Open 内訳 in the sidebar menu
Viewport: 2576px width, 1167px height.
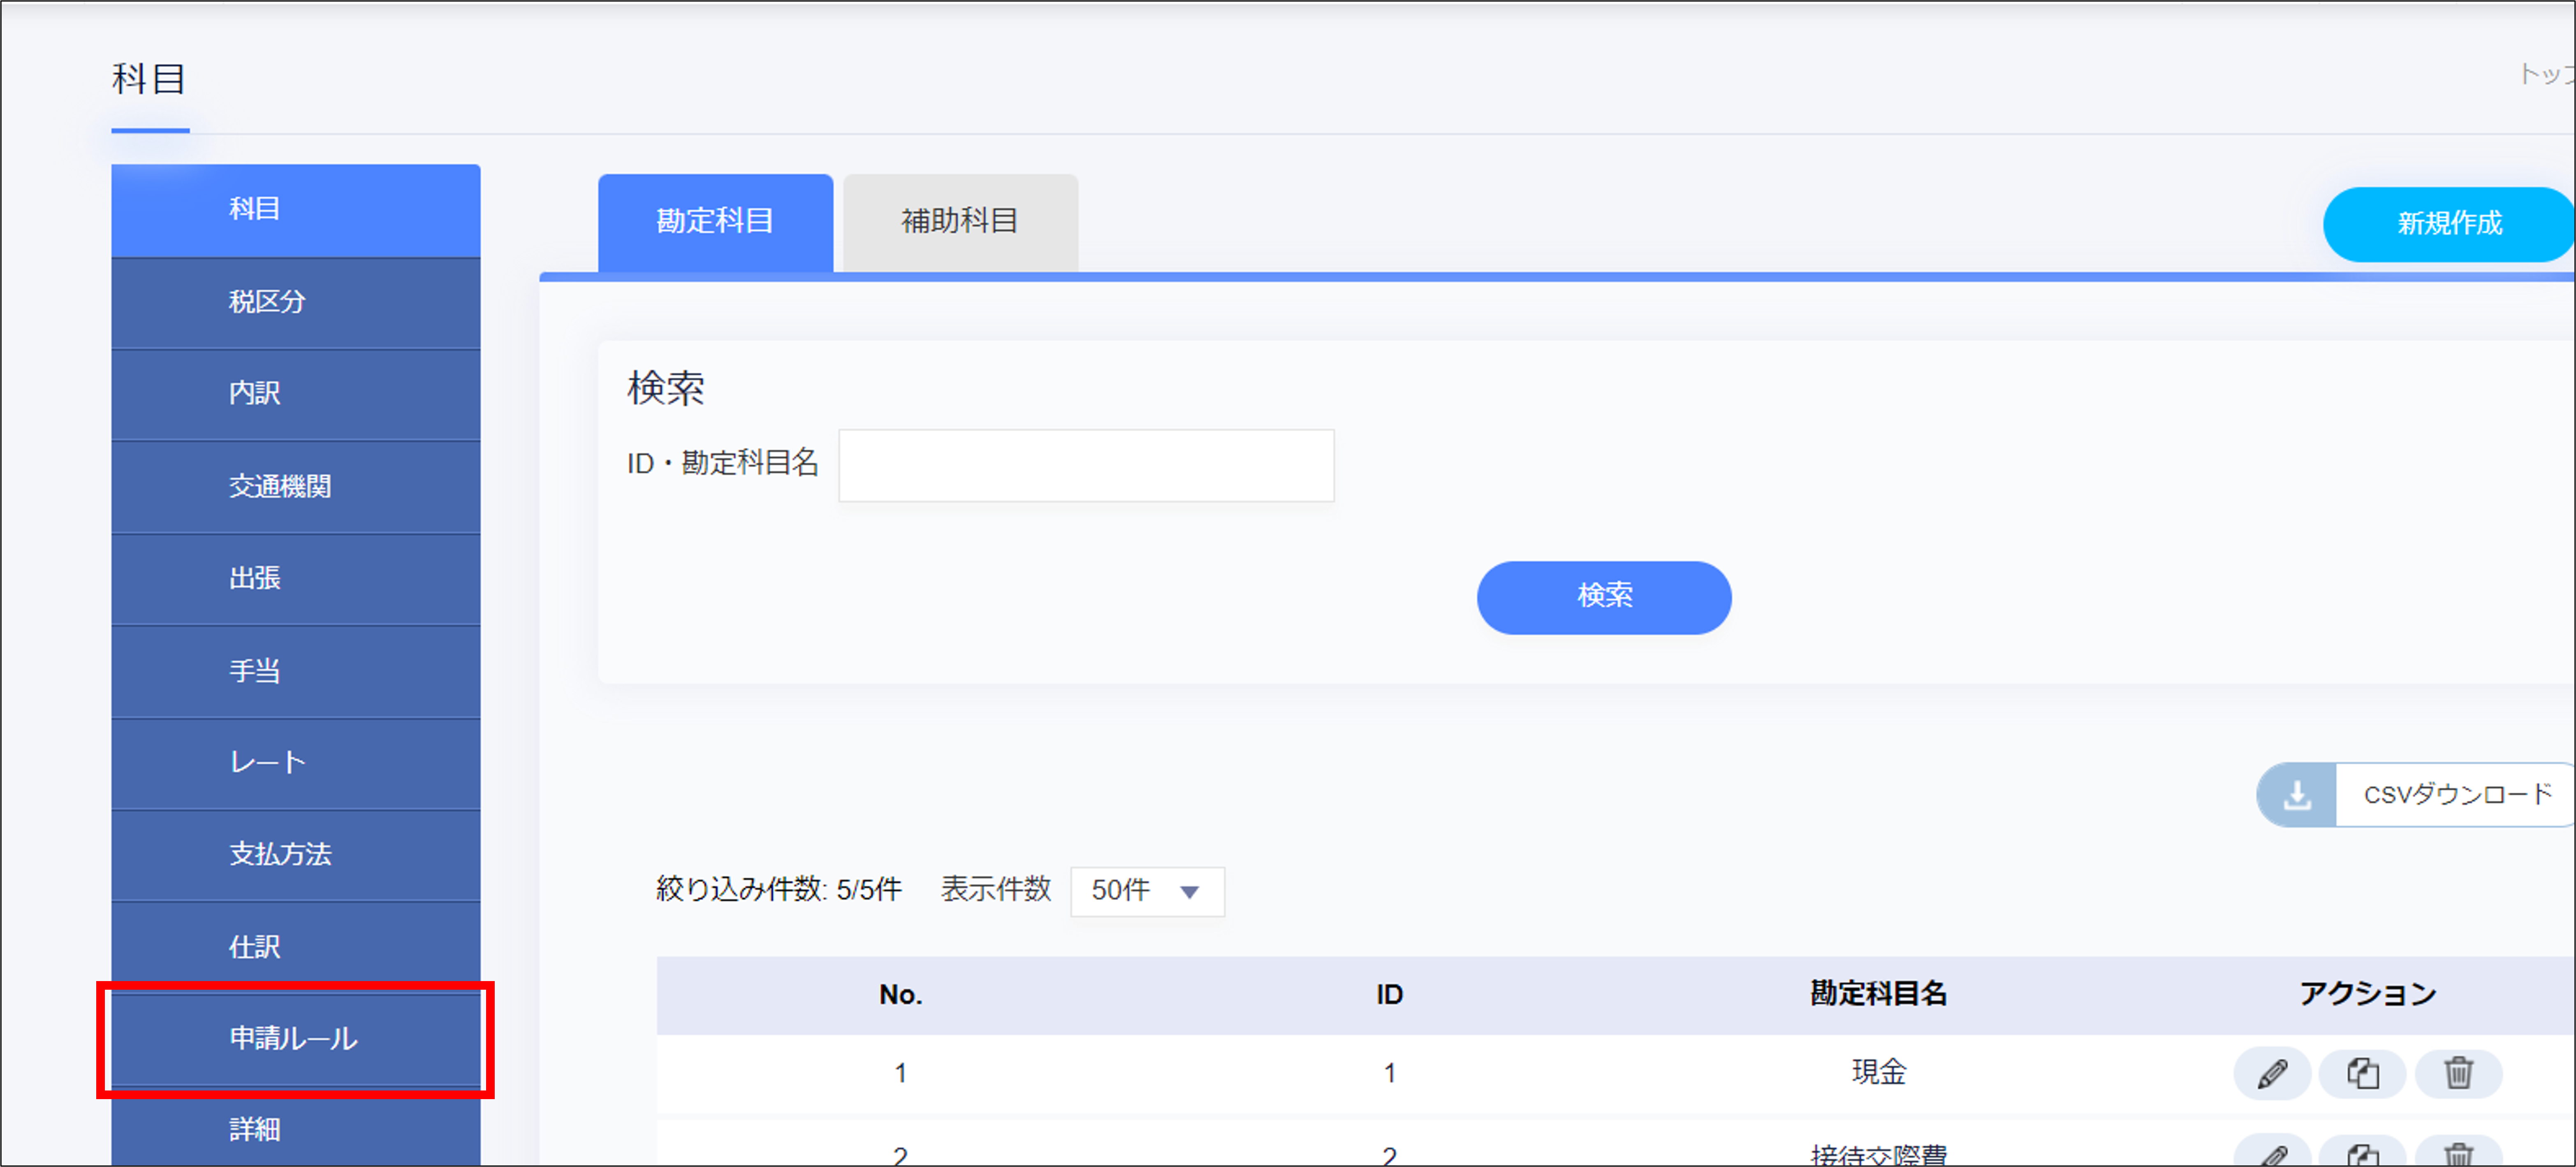pyautogui.click(x=296, y=394)
